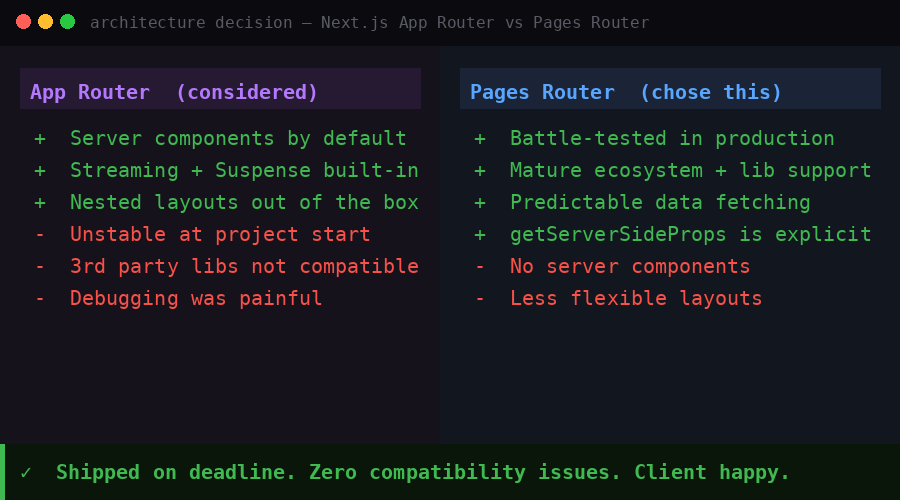Click plus sign before 'getServerSideProps is explicit'
900x500 pixels.
(x=480, y=235)
